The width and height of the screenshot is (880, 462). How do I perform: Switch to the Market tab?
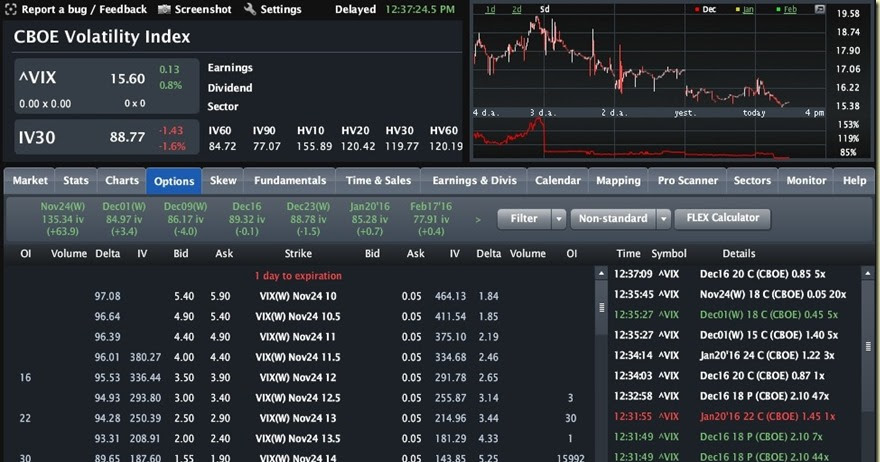30,181
